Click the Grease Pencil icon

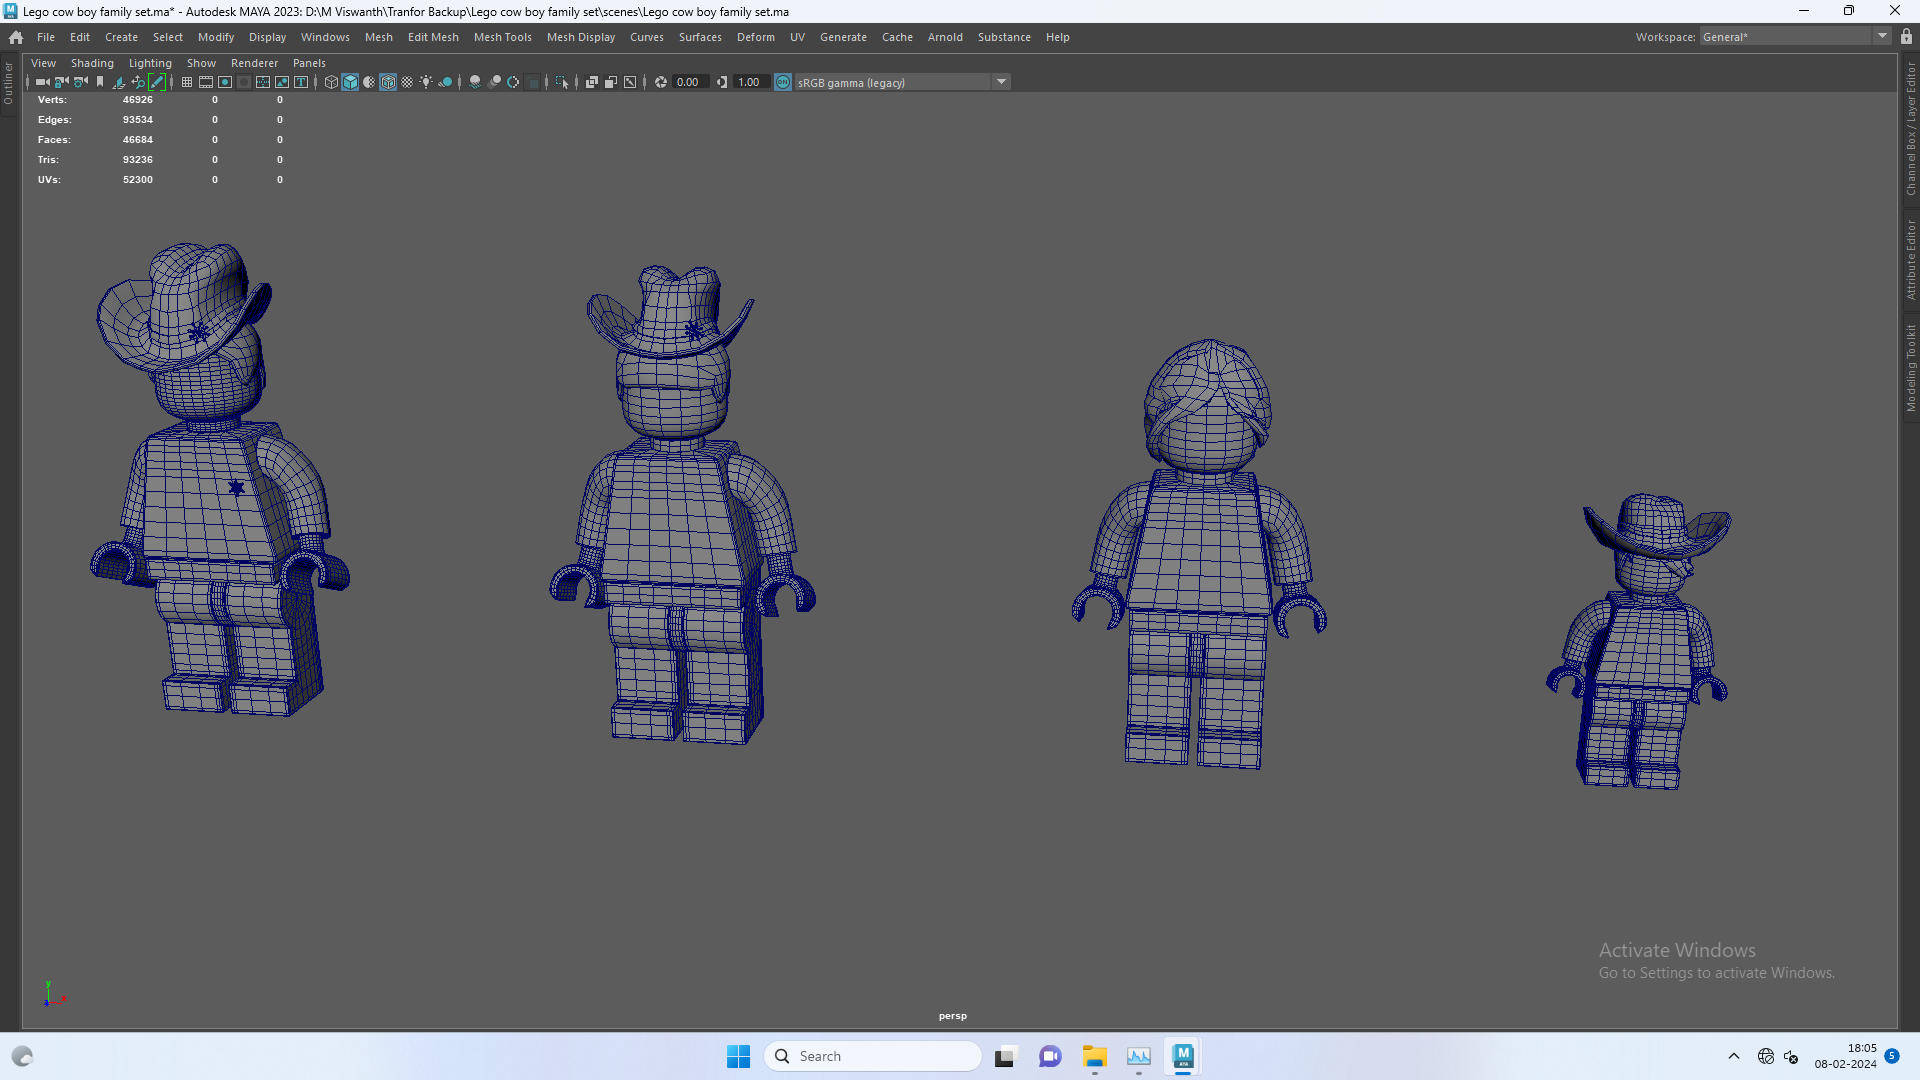point(157,82)
